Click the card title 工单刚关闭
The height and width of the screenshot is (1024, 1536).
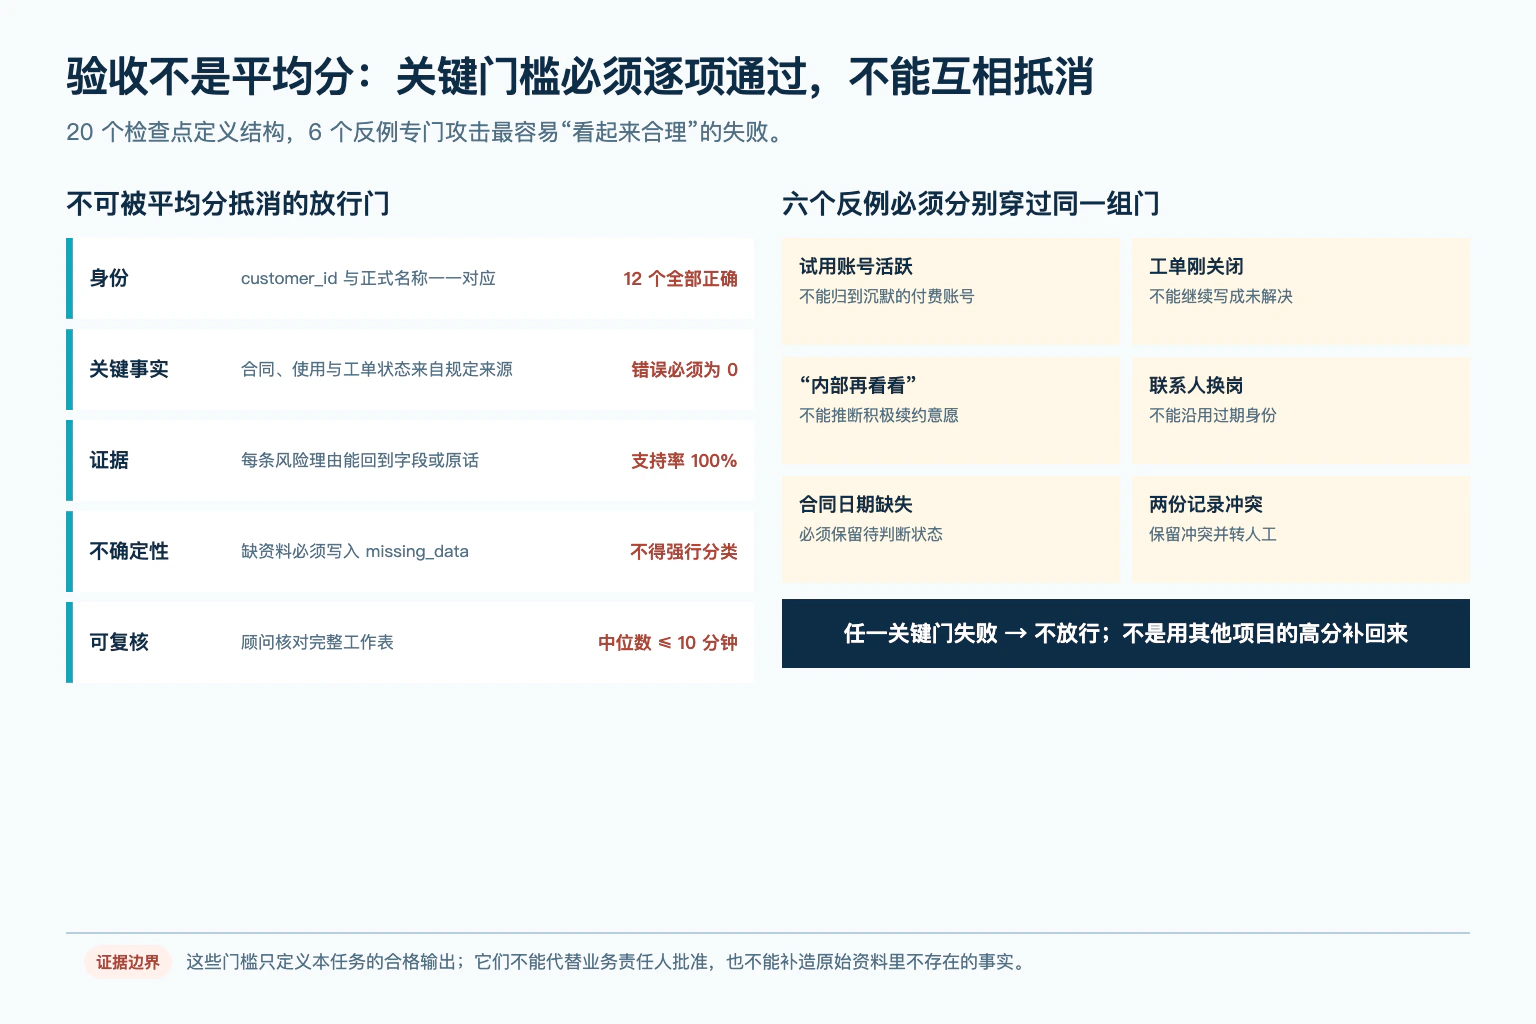pyautogui.click(x=1196, y=266)
